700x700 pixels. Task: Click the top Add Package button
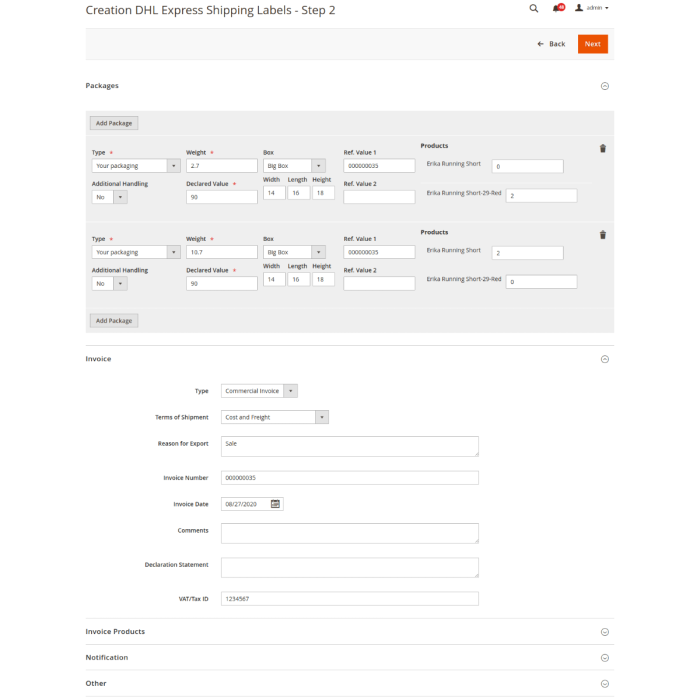pyautogui.click(x=114, y=123)
